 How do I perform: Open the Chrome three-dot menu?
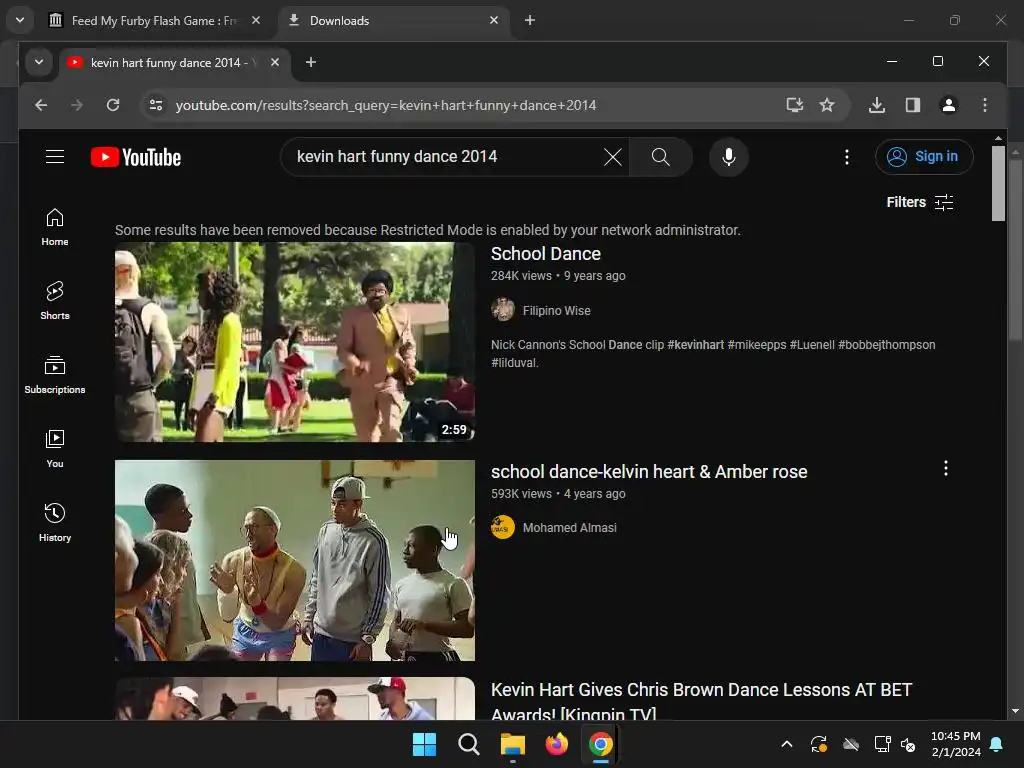click(x=985, y=105)
